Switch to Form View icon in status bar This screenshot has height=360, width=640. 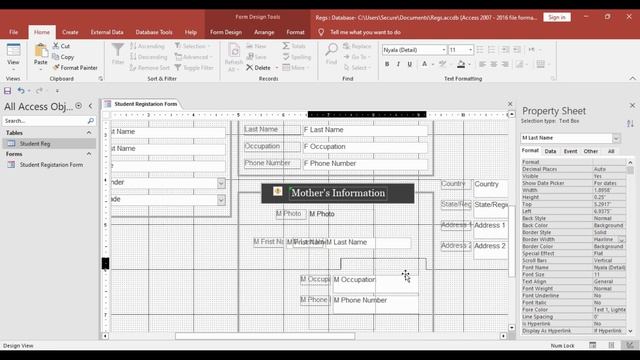click(x=592, y=345)
